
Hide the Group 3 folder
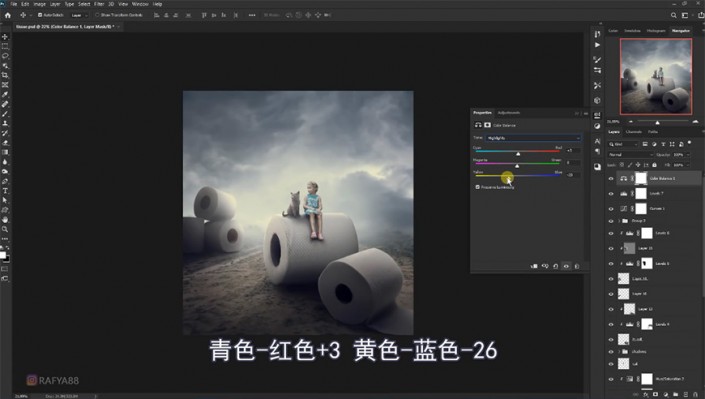611,221
